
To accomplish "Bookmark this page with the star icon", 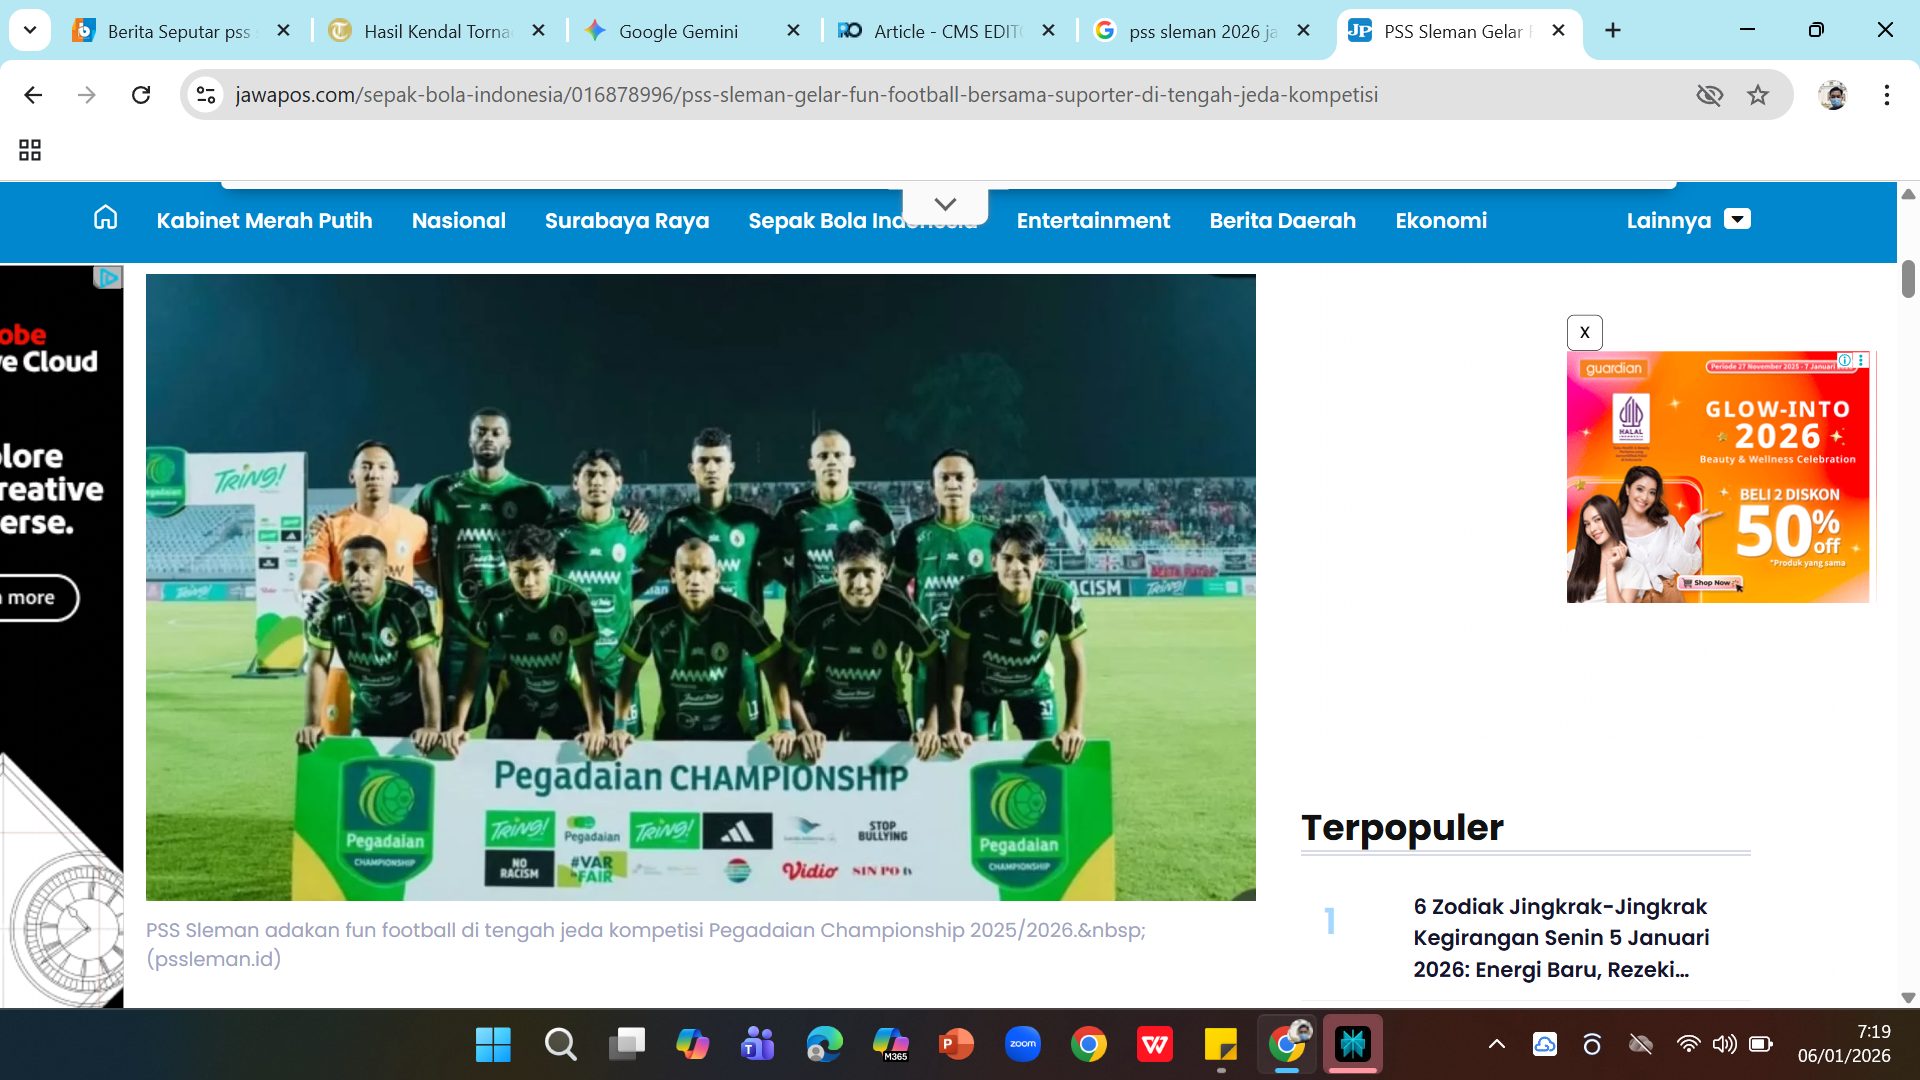I will [1758, 95].
